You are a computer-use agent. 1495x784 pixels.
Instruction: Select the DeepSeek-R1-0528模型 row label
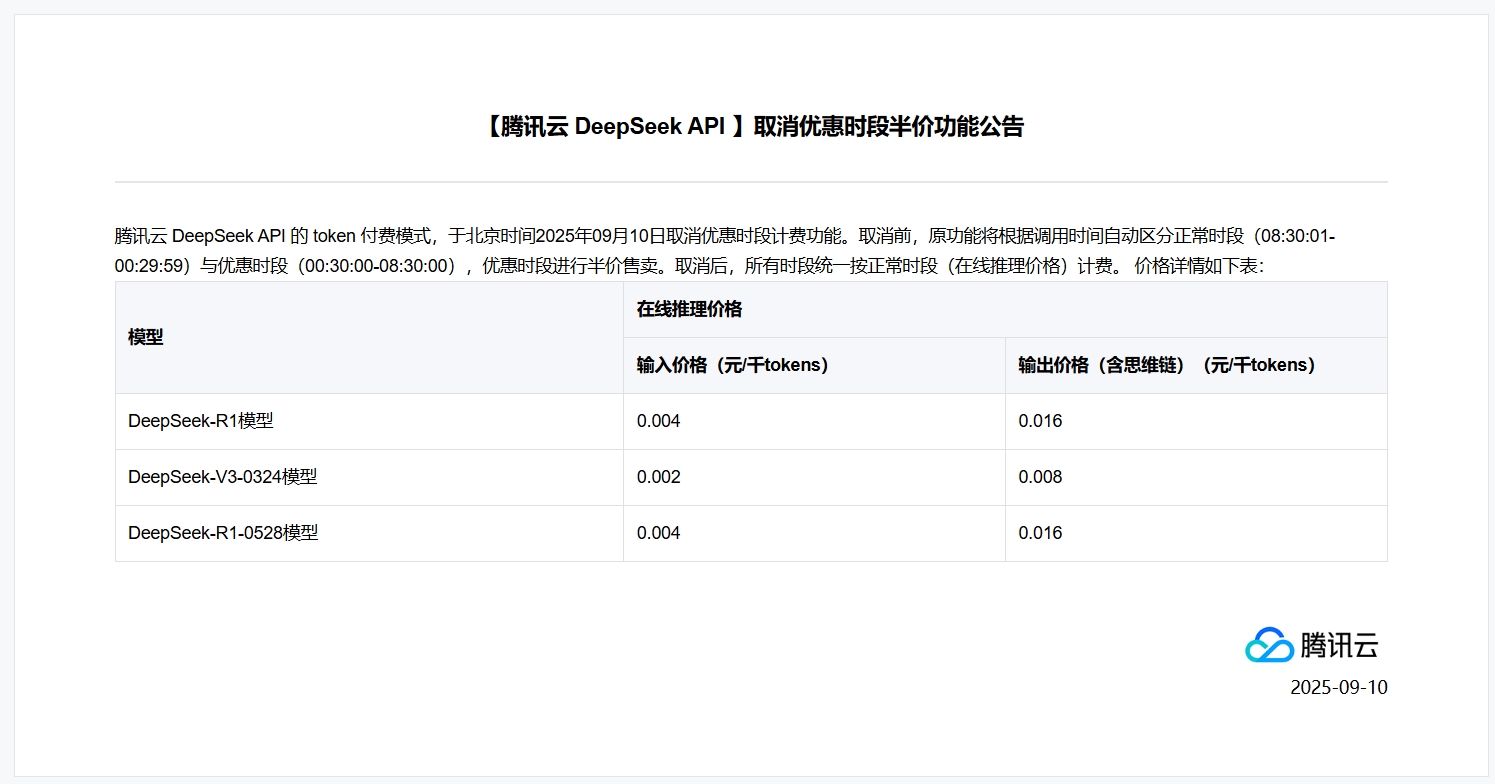click(x=223, y=534)
